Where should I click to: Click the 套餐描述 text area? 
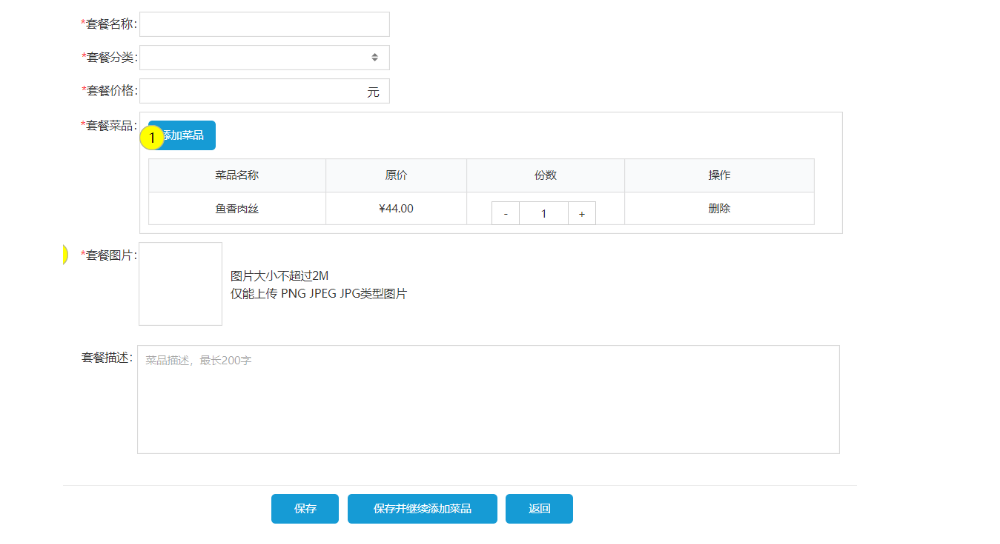[x=488, y=399]
